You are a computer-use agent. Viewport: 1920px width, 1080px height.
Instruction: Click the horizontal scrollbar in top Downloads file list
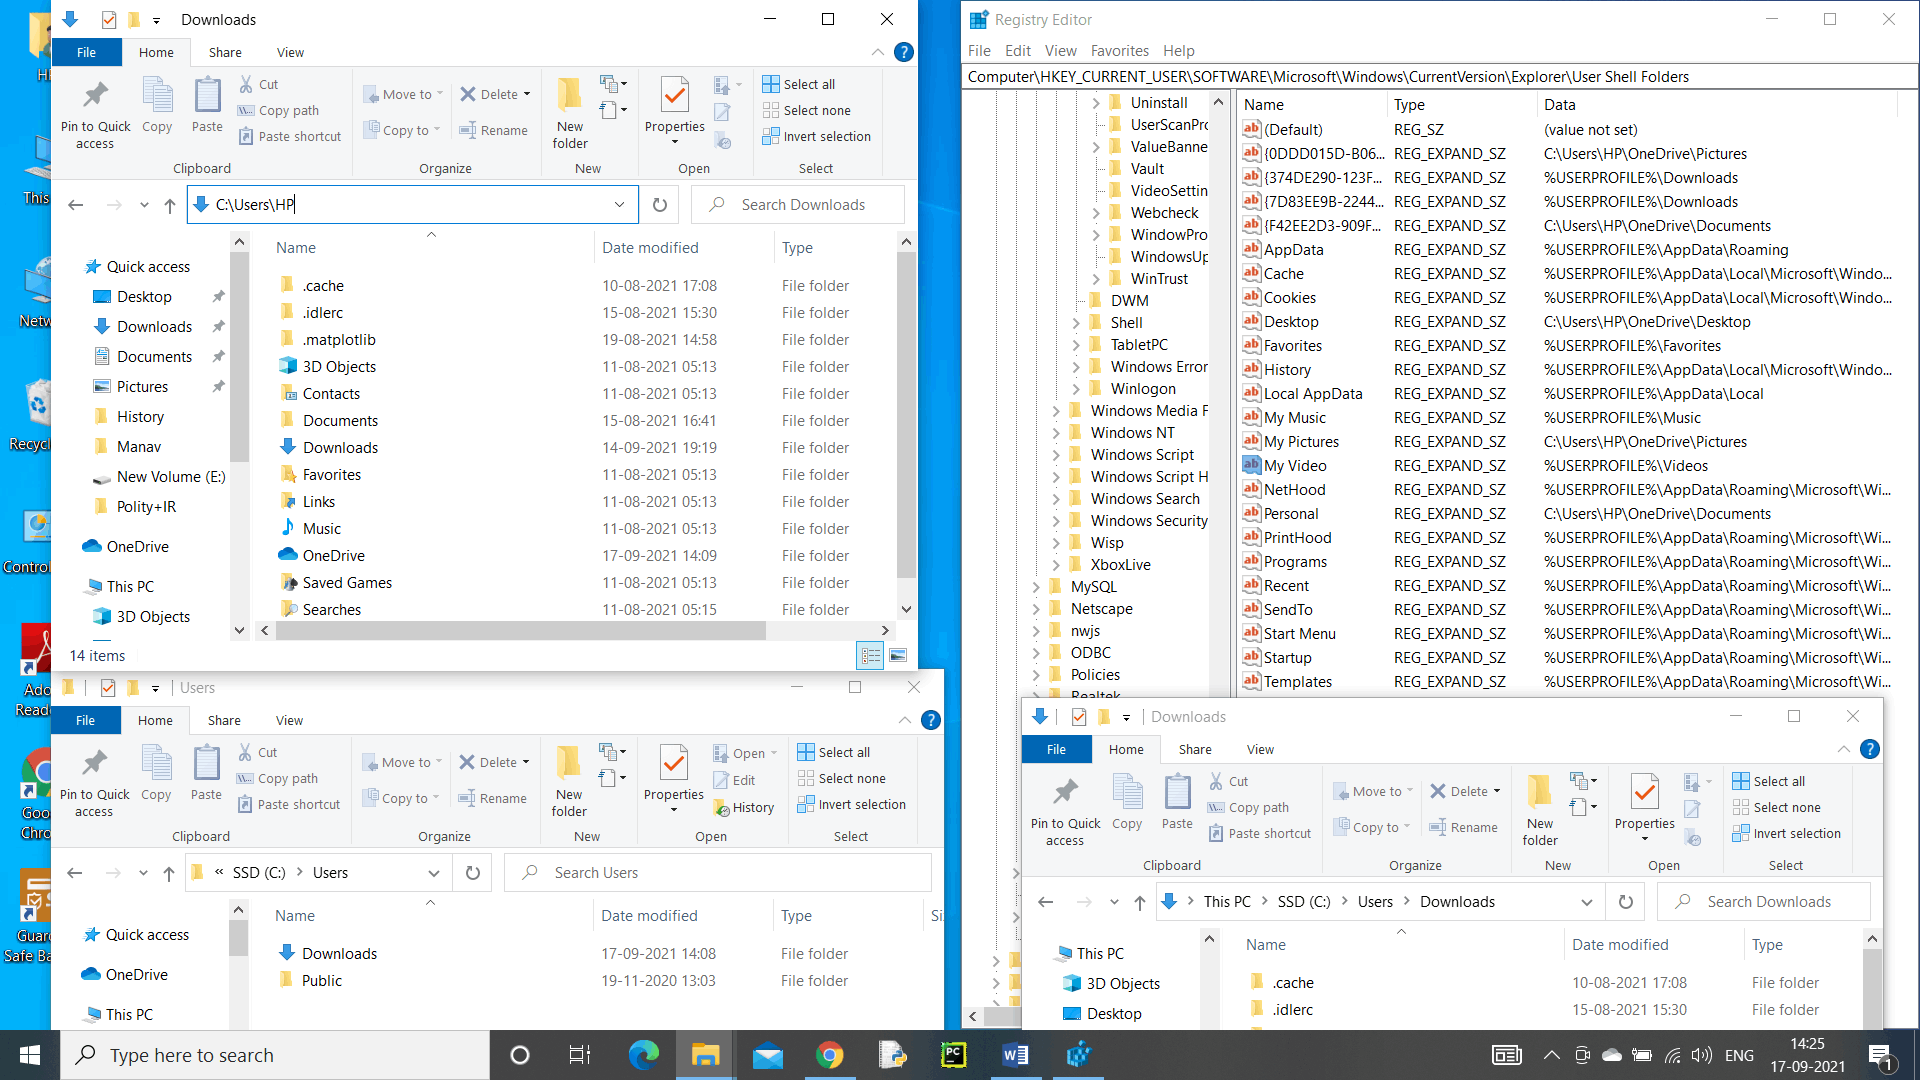click(x=520, y=630)
